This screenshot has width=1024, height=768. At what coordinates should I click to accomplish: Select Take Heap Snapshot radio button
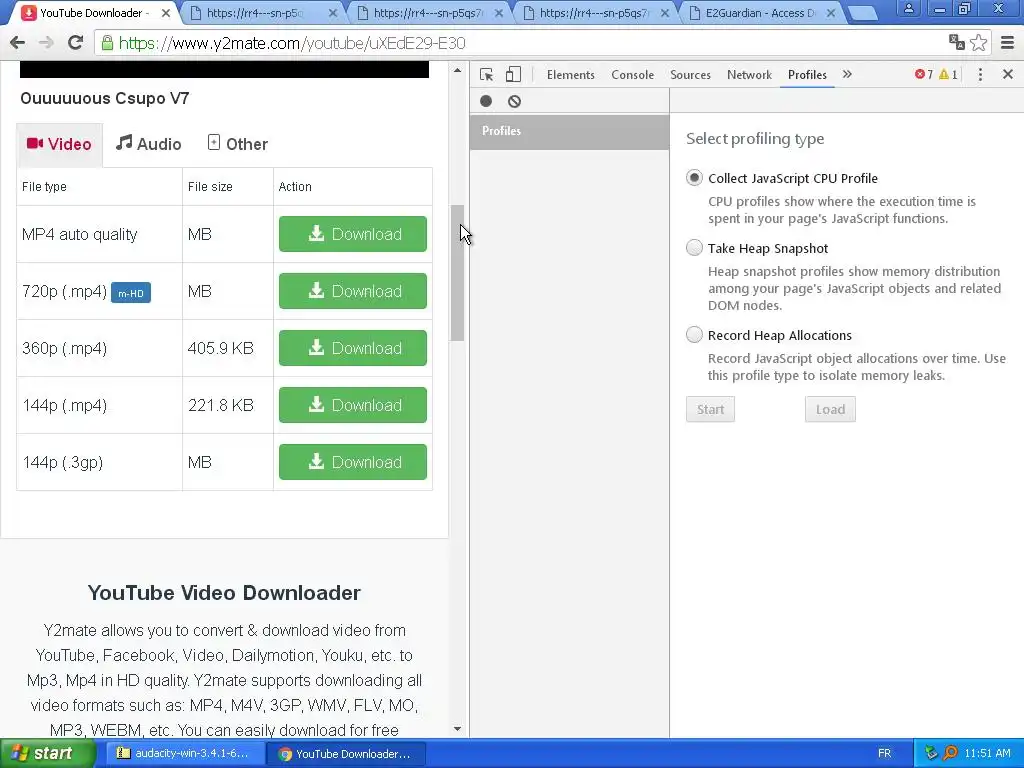tap(694, 248)
